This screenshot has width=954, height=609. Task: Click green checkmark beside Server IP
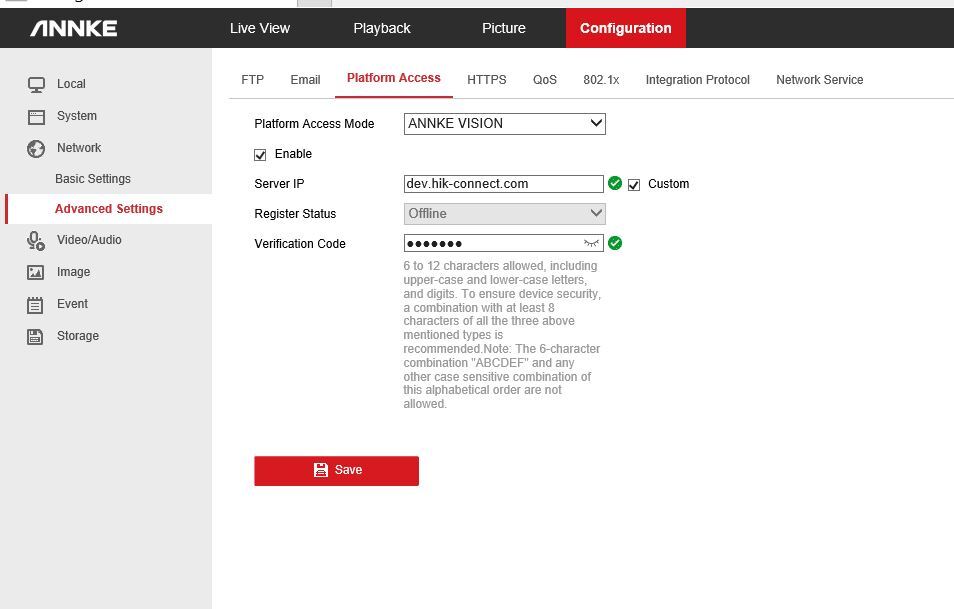pos(615,183)
